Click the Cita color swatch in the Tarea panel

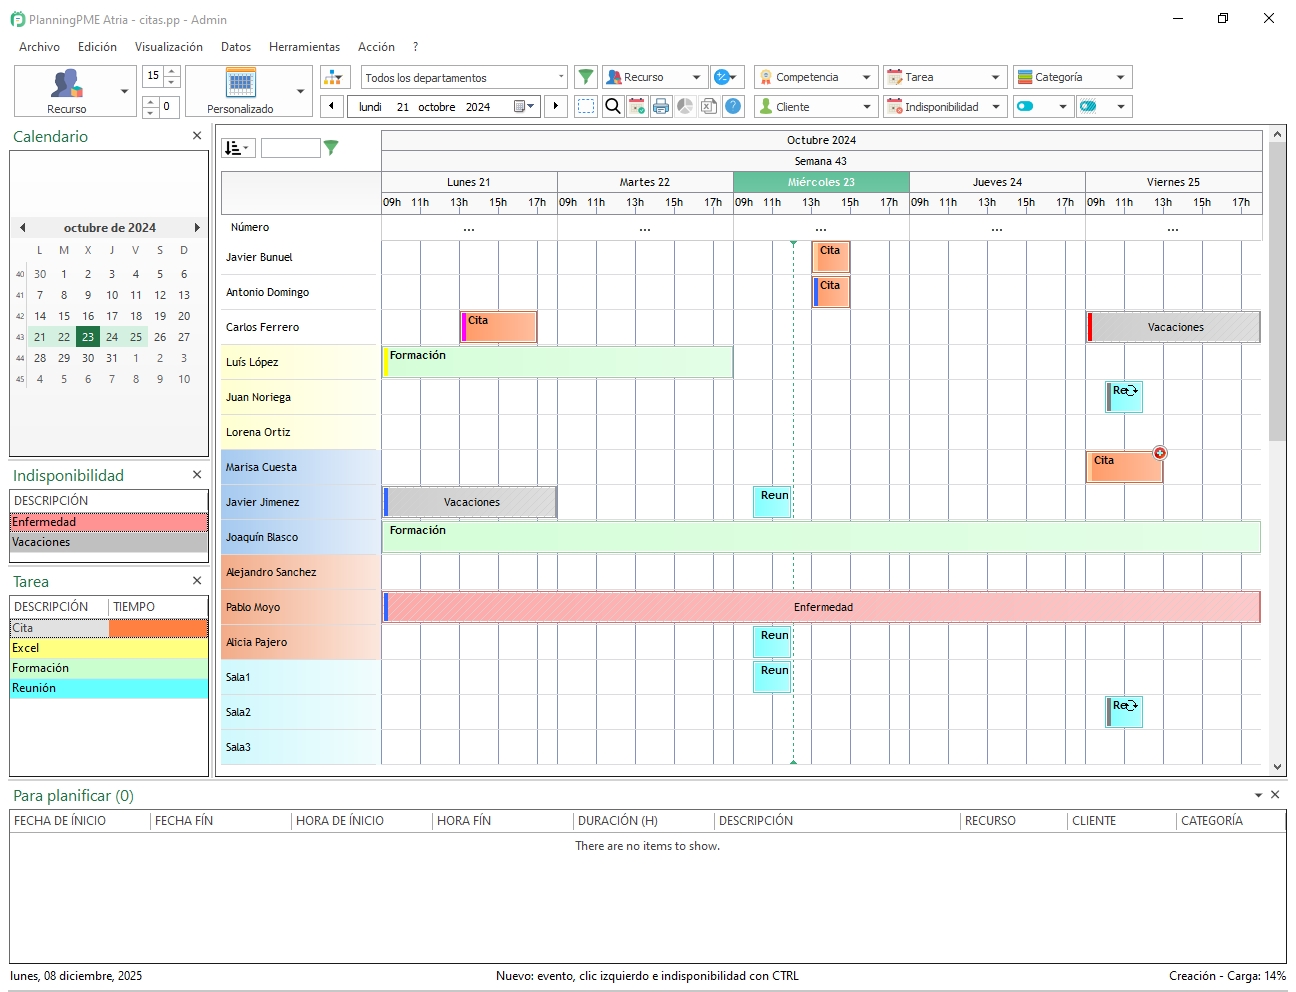coord(157,627)
